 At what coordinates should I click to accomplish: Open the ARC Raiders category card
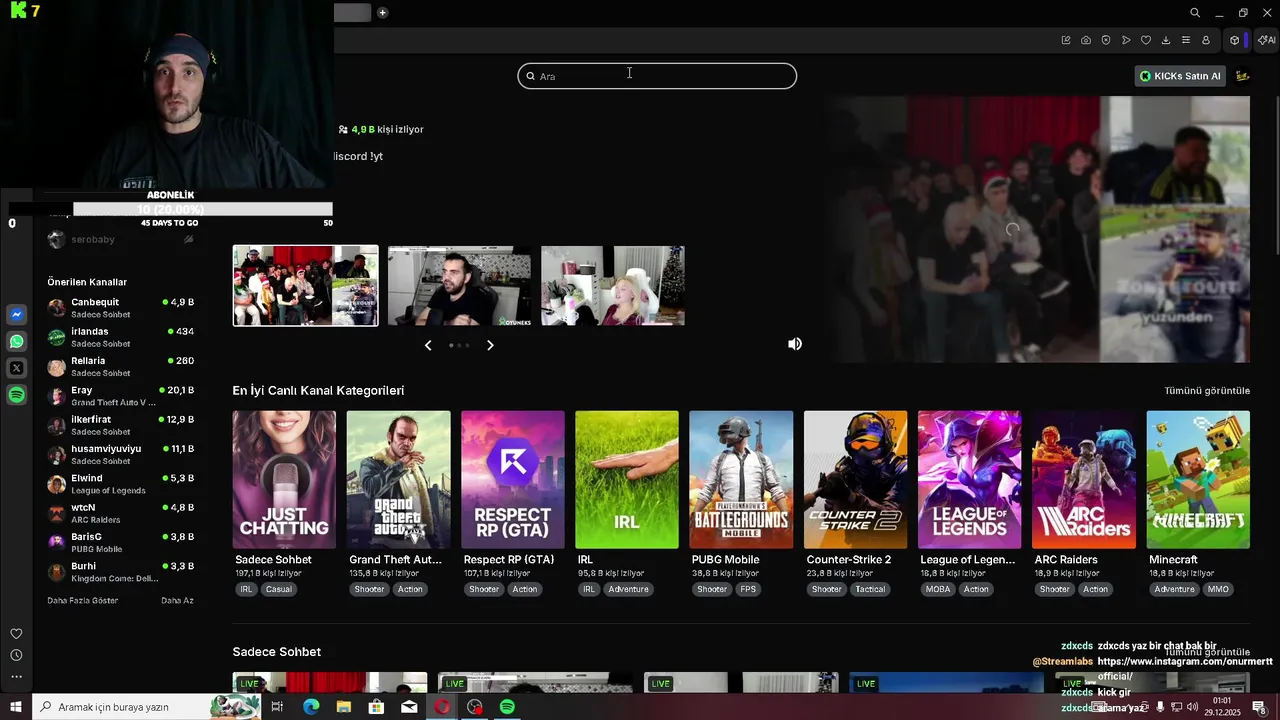tap(1084, 479)
